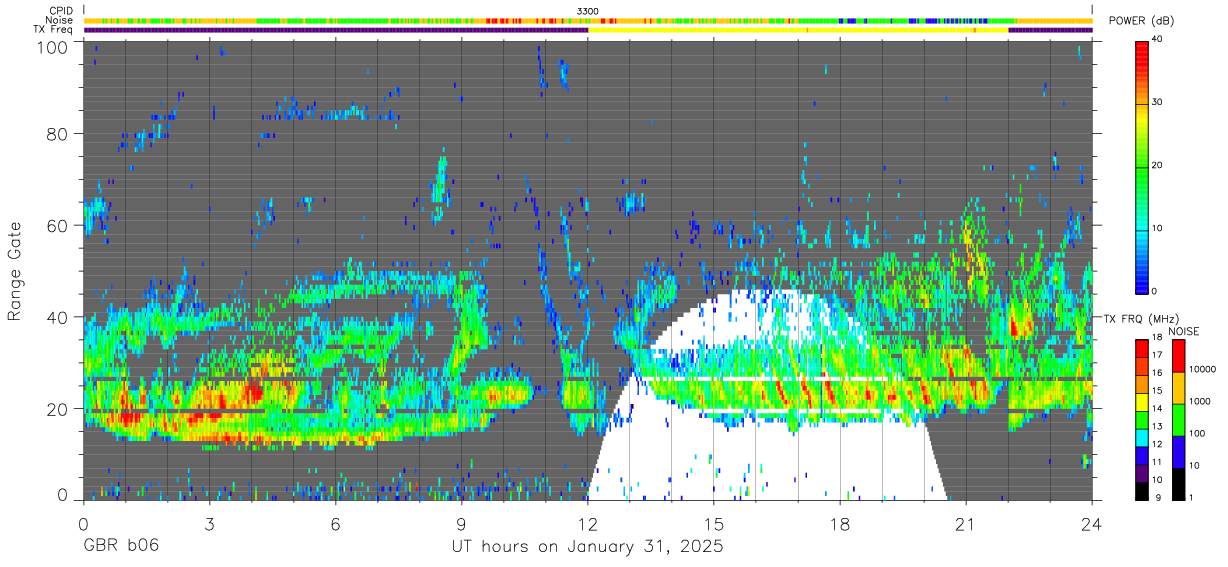Click the 30 label on POWER scale
This screenshot has width=1228, height=567.
tap(1157, 102)
